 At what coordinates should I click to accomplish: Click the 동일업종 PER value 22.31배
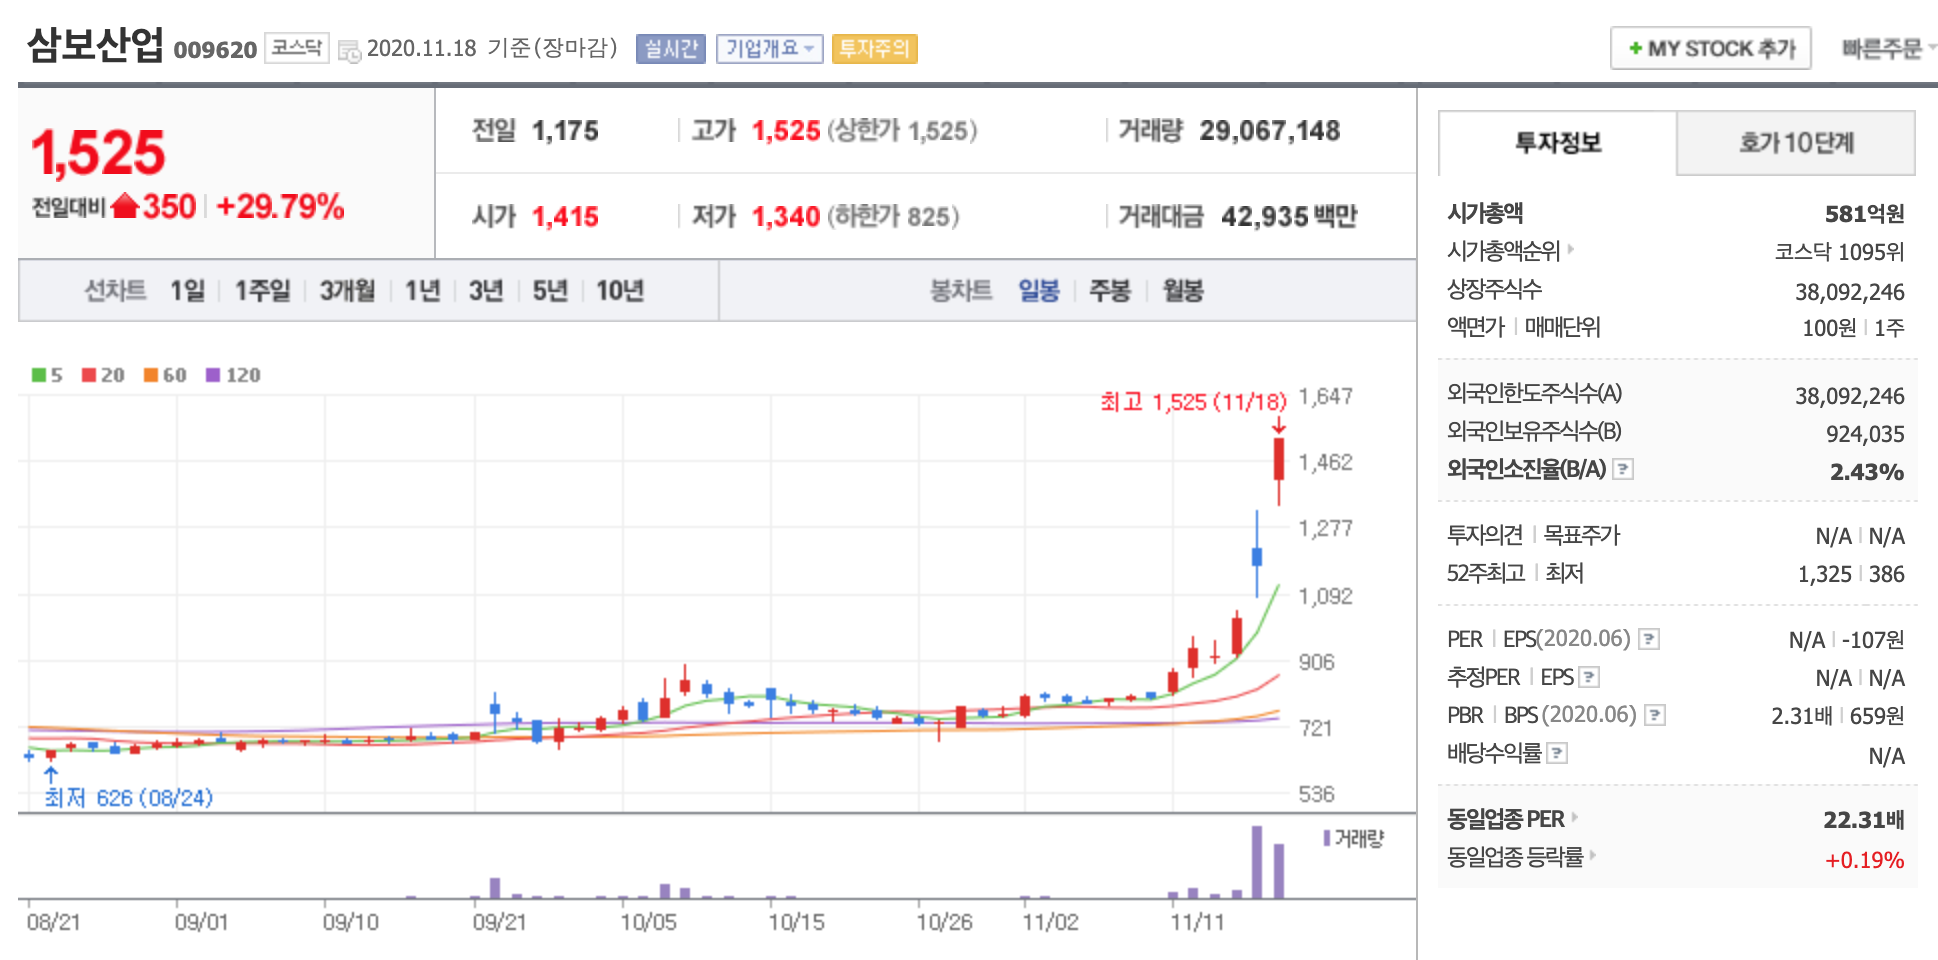pos(1863,820)
